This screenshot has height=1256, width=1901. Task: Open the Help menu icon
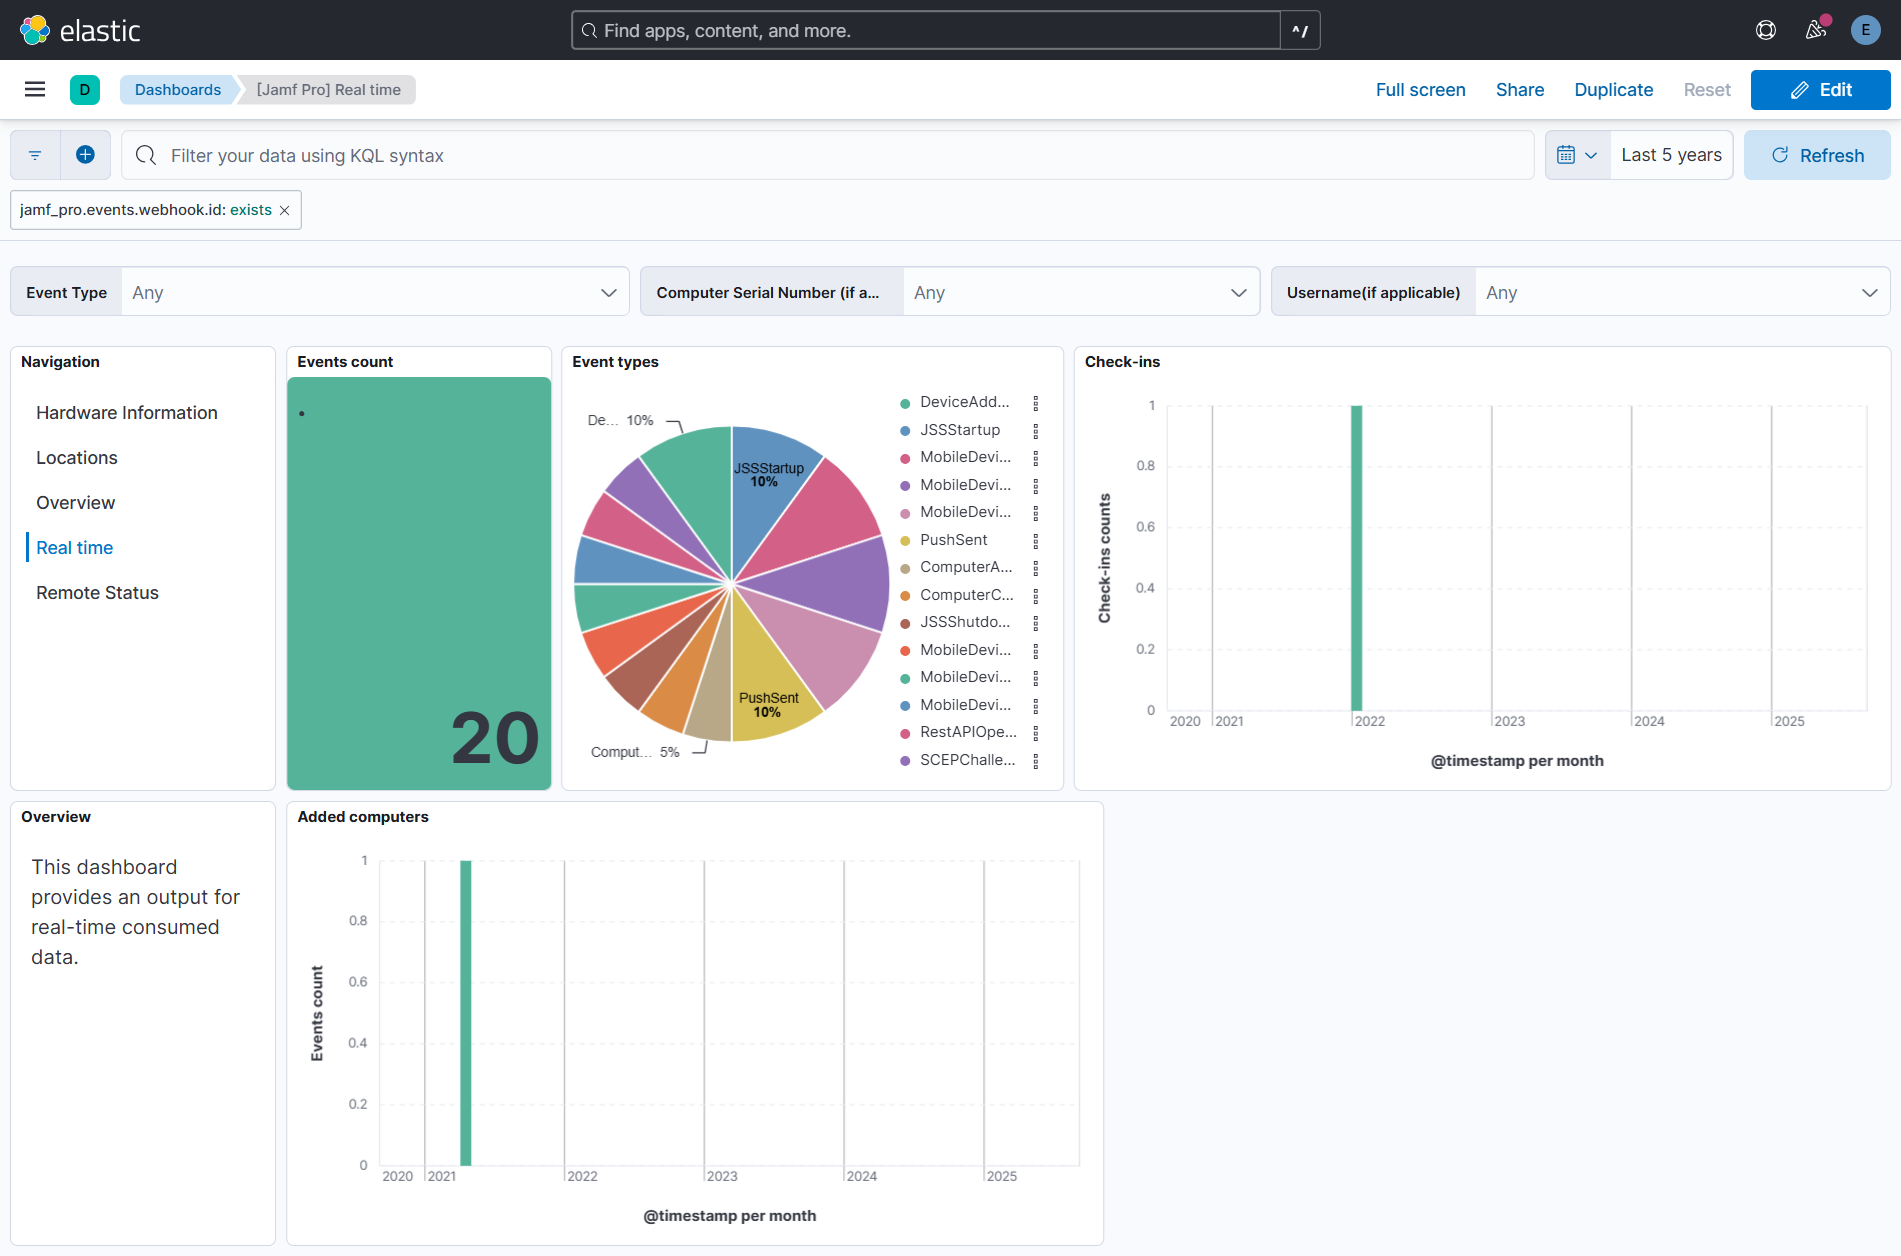coord(1765,29)
